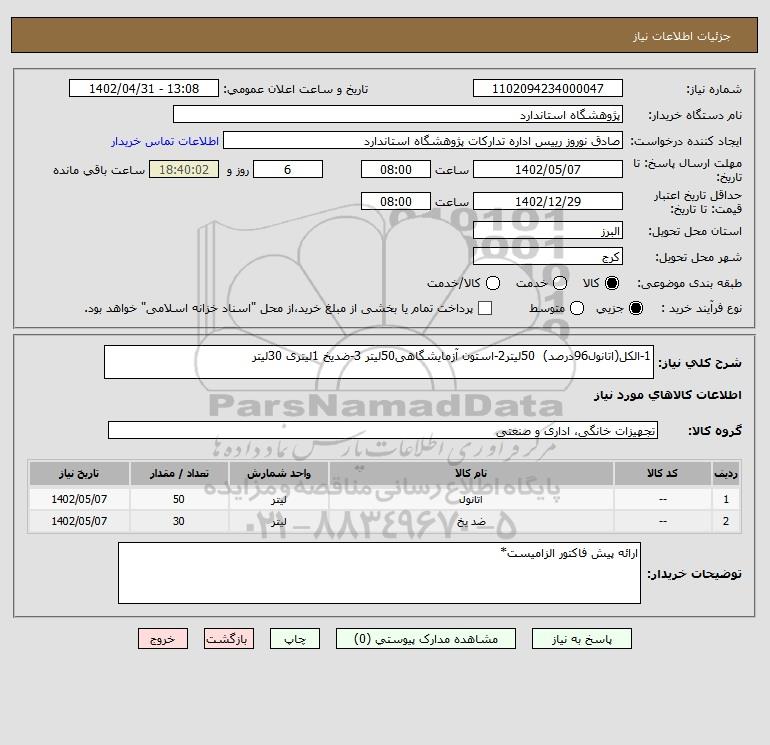The width and height of the screenshot is (770, 745).
Task: Click quantity 30 in ضد یخ row
Action: pyautogui.click(x=179, y=522)
